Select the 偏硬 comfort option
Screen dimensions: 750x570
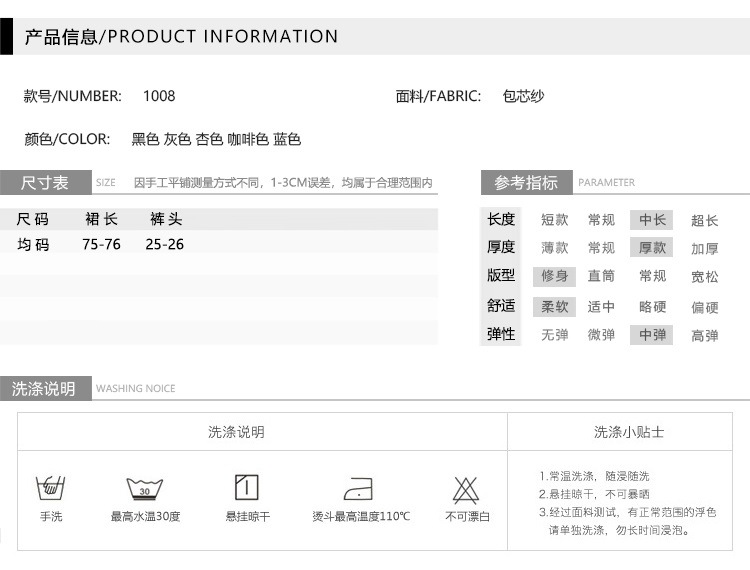tap(705, 307)
